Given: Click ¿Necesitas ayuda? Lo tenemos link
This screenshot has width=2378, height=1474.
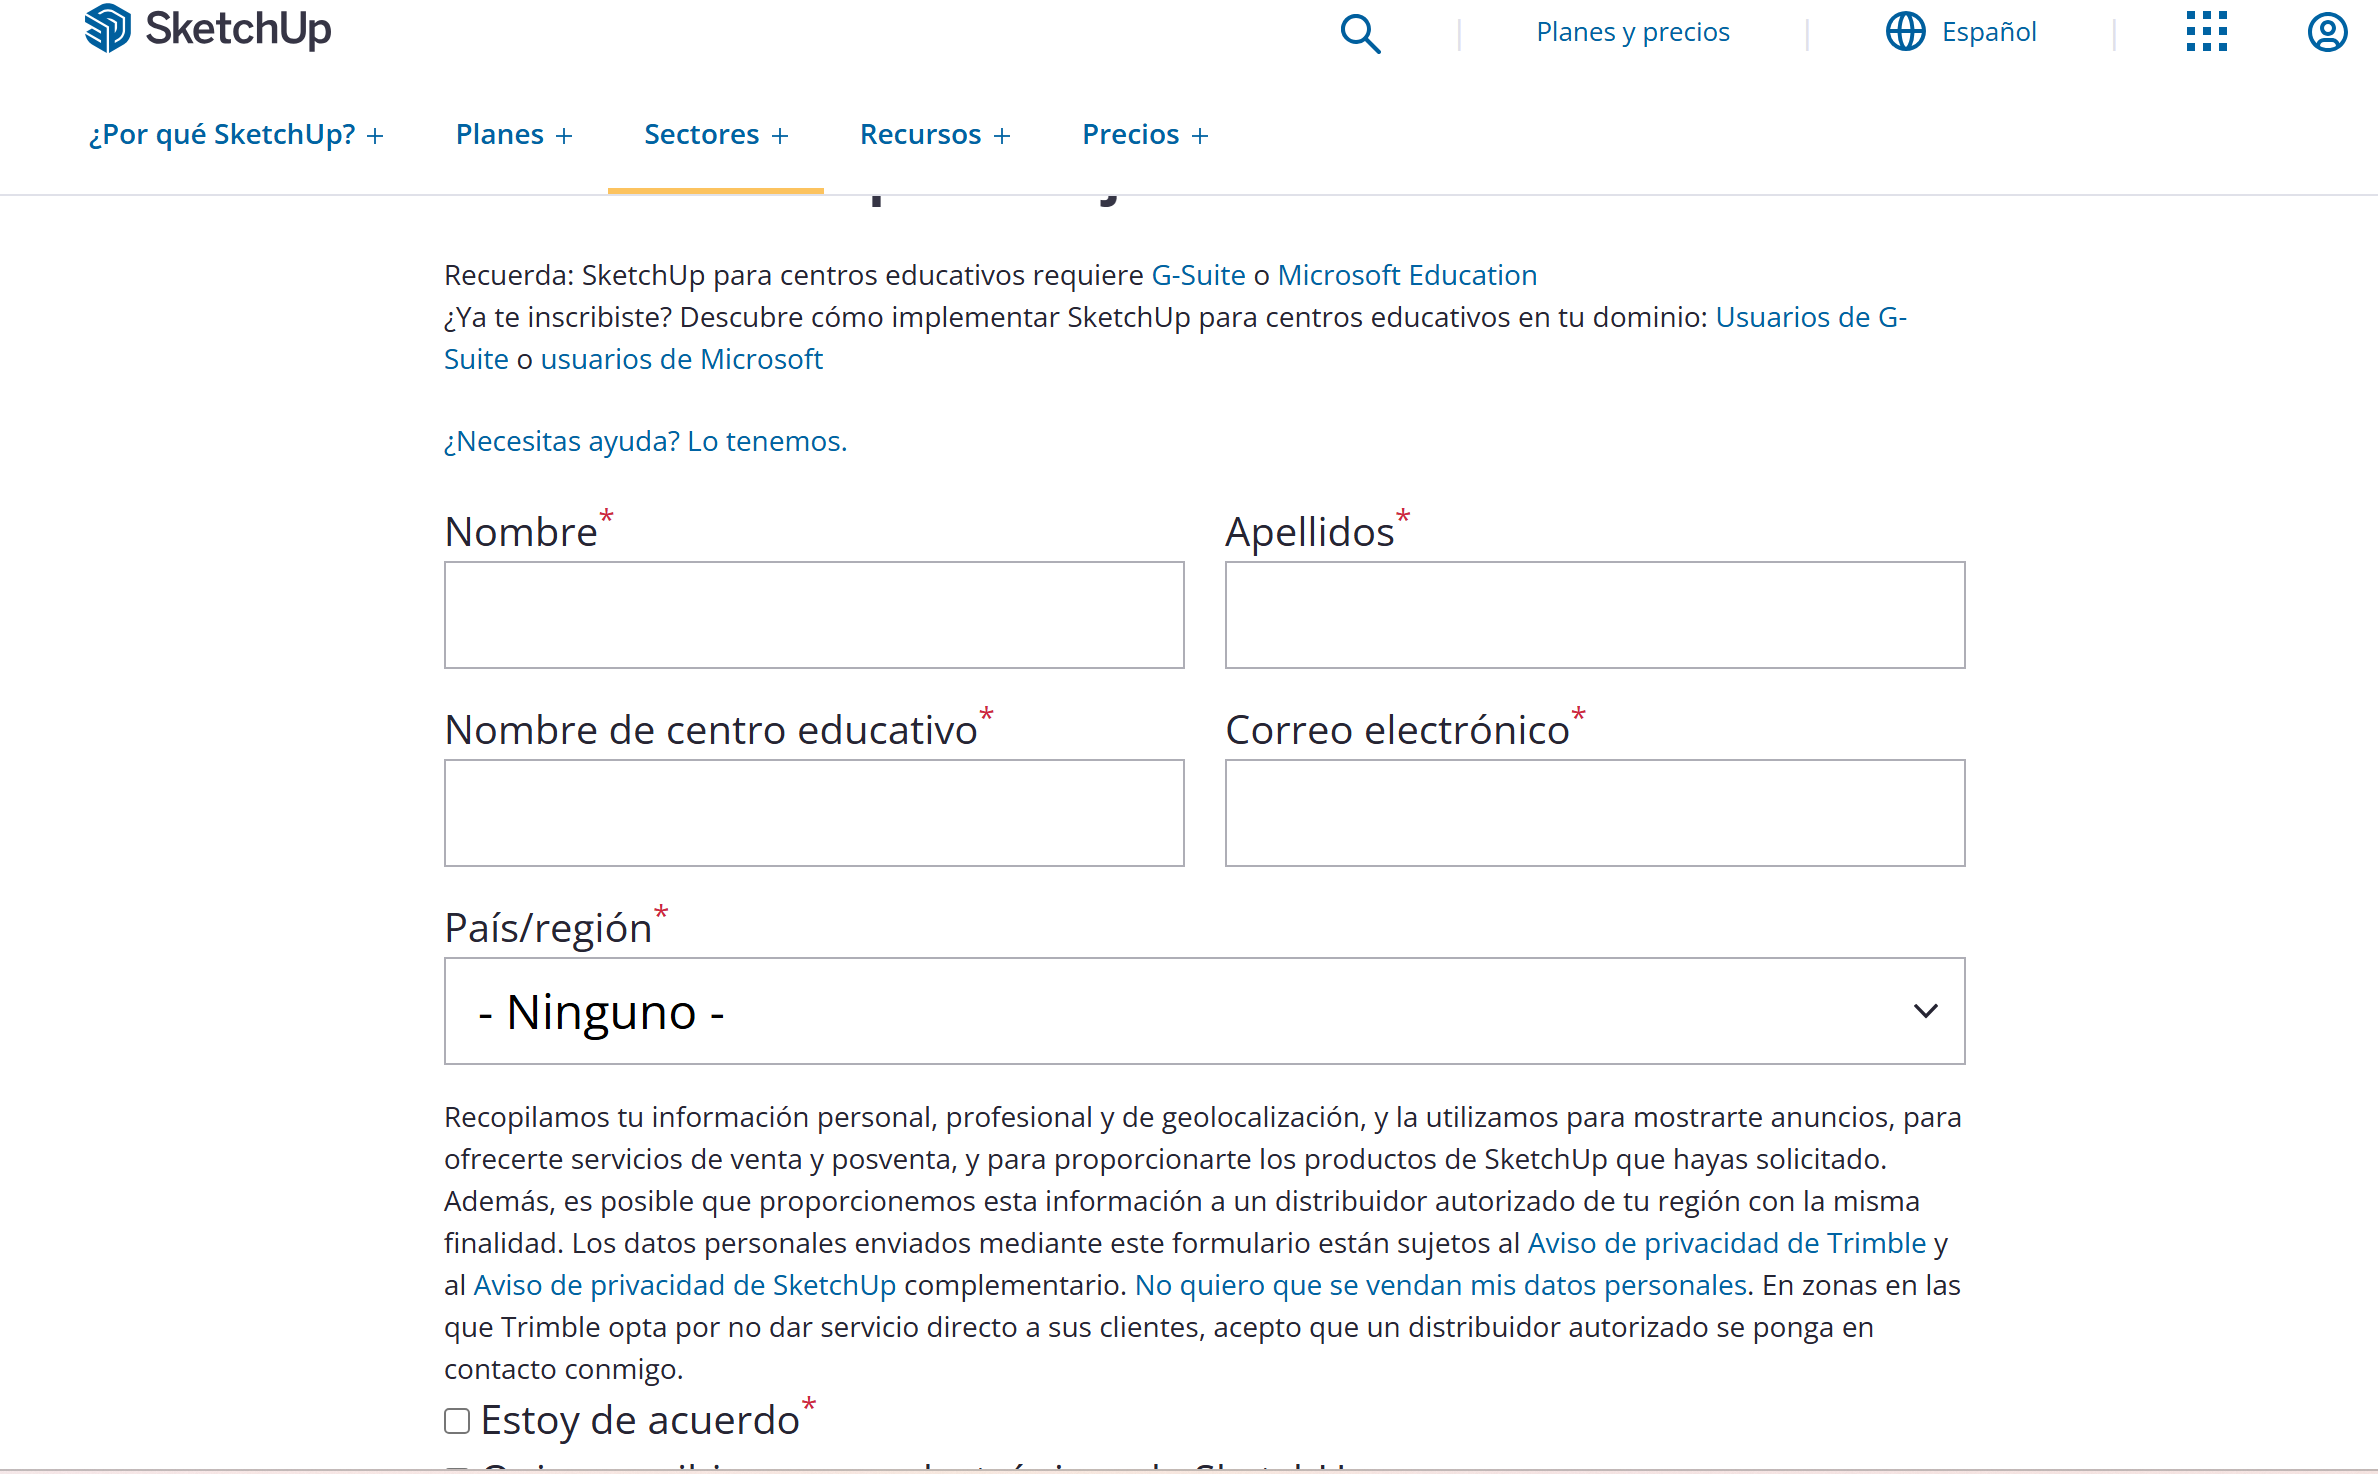Looking at the screenshot, I should tap(645, 441).
